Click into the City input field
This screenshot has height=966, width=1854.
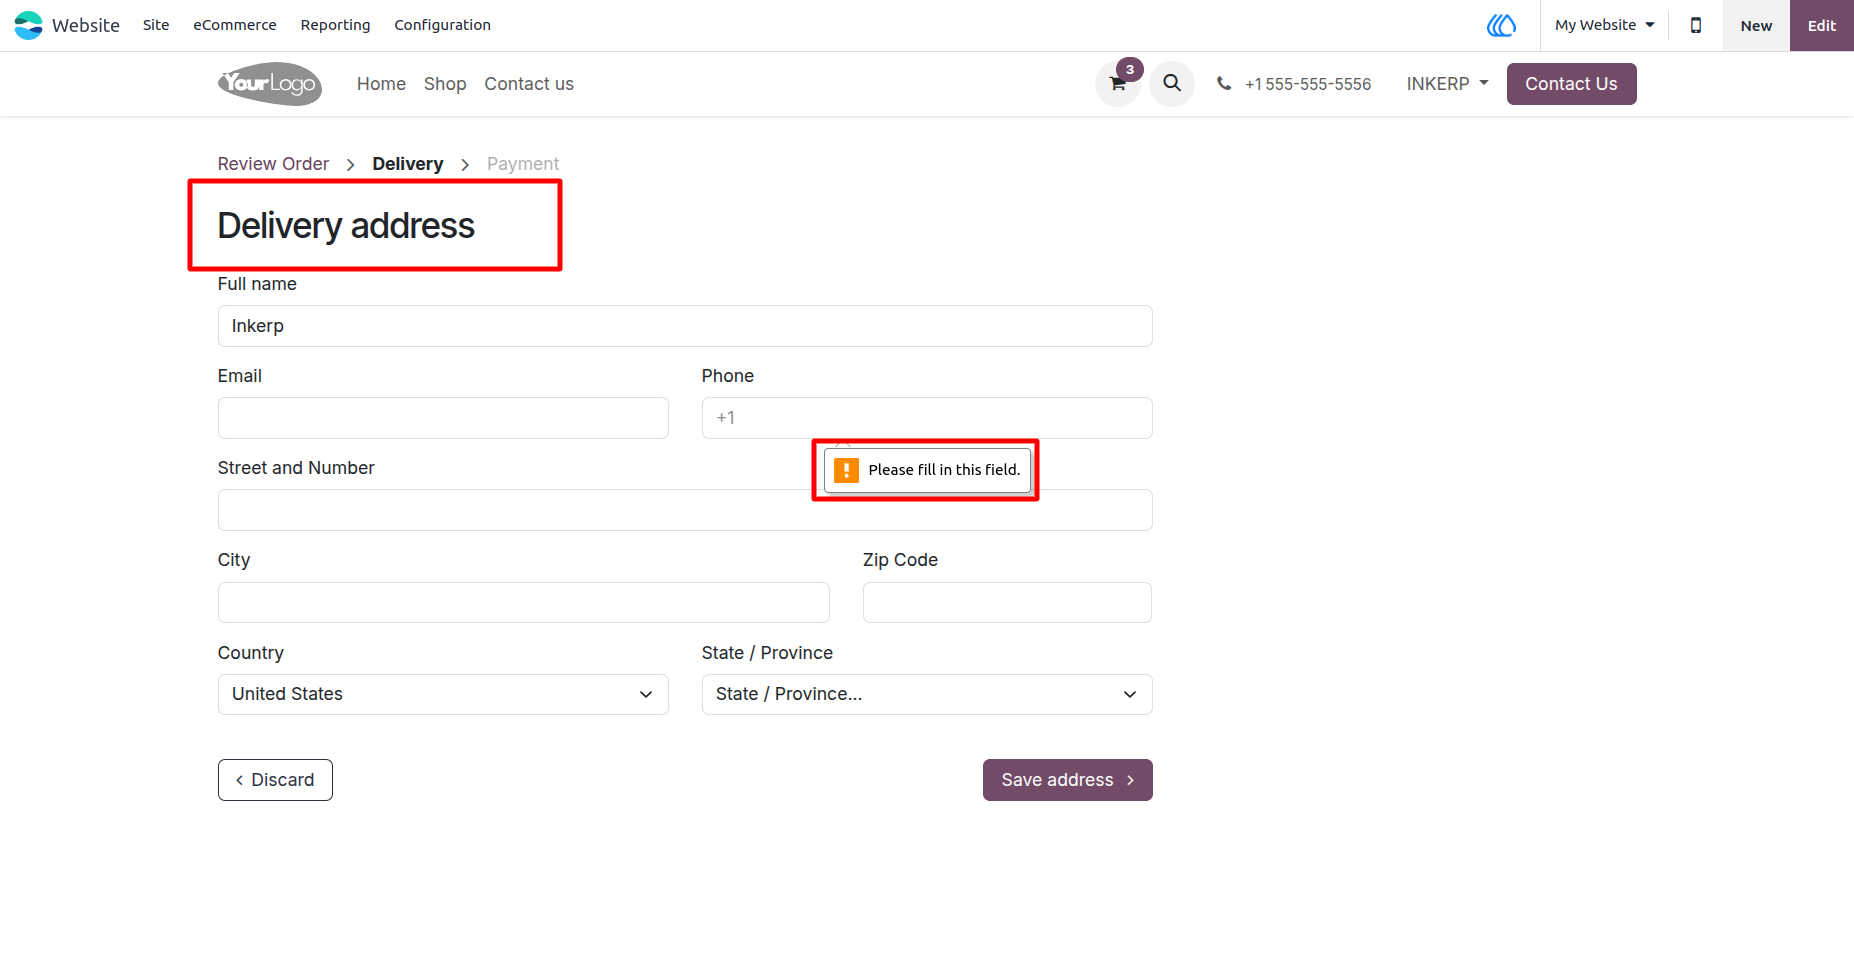coord(523,602)
